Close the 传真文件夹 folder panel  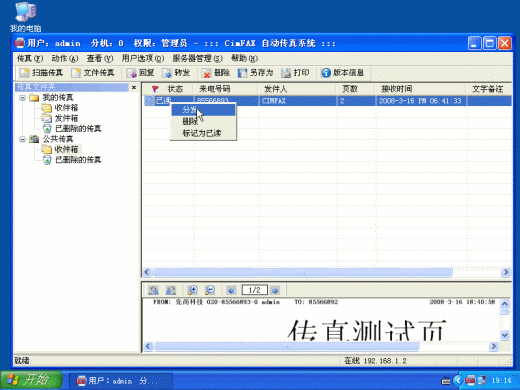134,87
